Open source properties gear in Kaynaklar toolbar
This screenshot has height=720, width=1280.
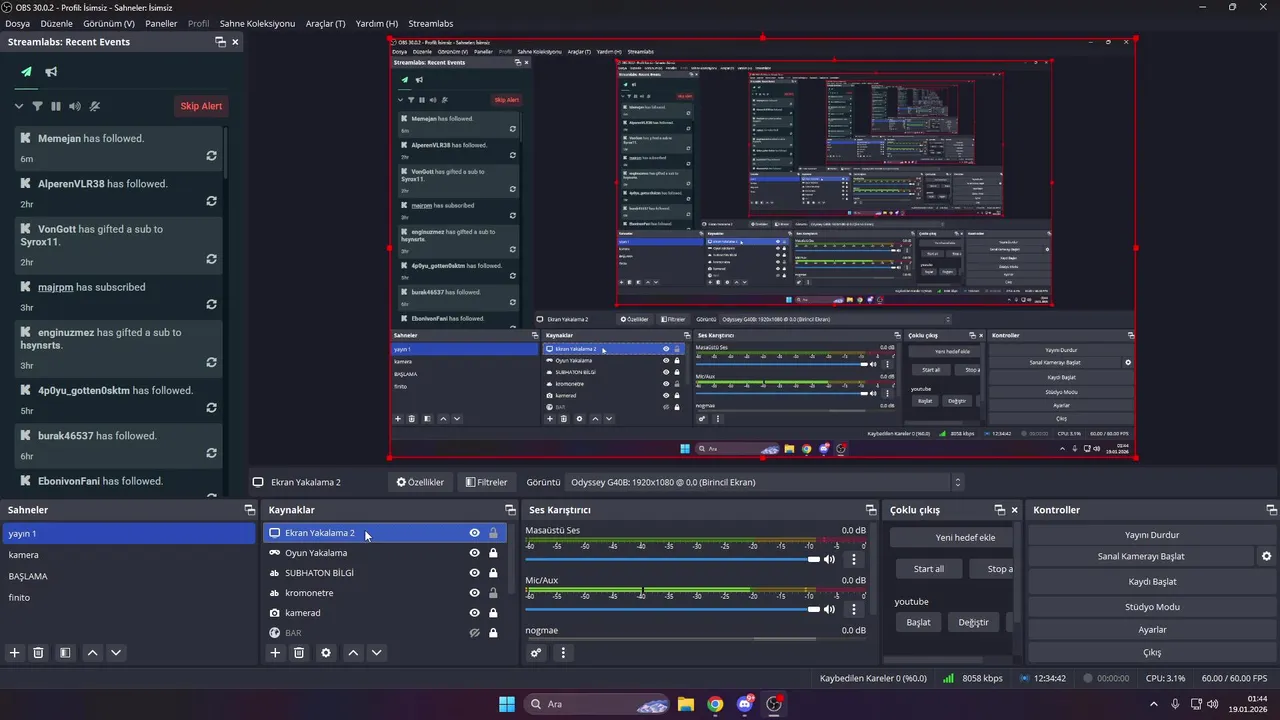tap(326, 653)
